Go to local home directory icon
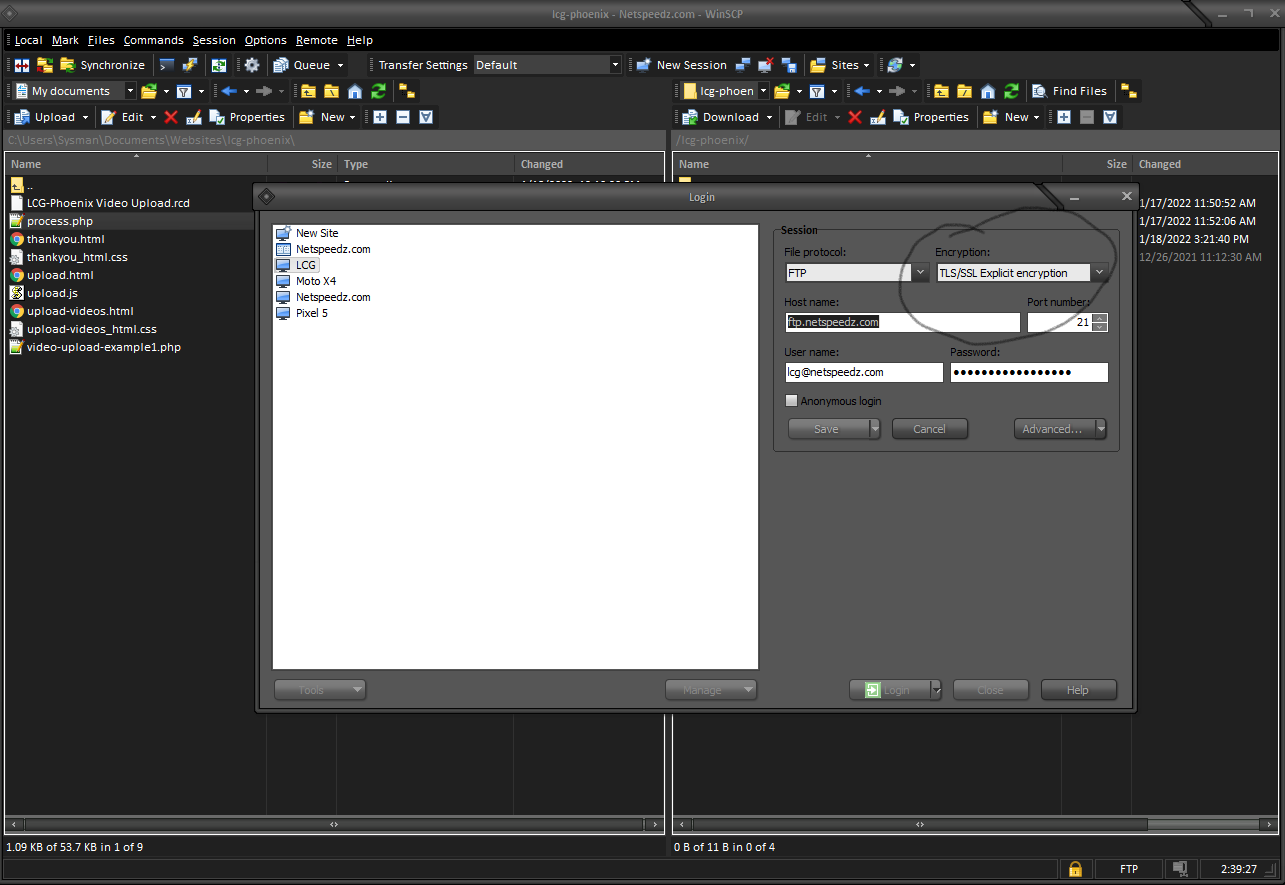The width and height of the screenshot is (1285, 885). [x=355, y=91]
